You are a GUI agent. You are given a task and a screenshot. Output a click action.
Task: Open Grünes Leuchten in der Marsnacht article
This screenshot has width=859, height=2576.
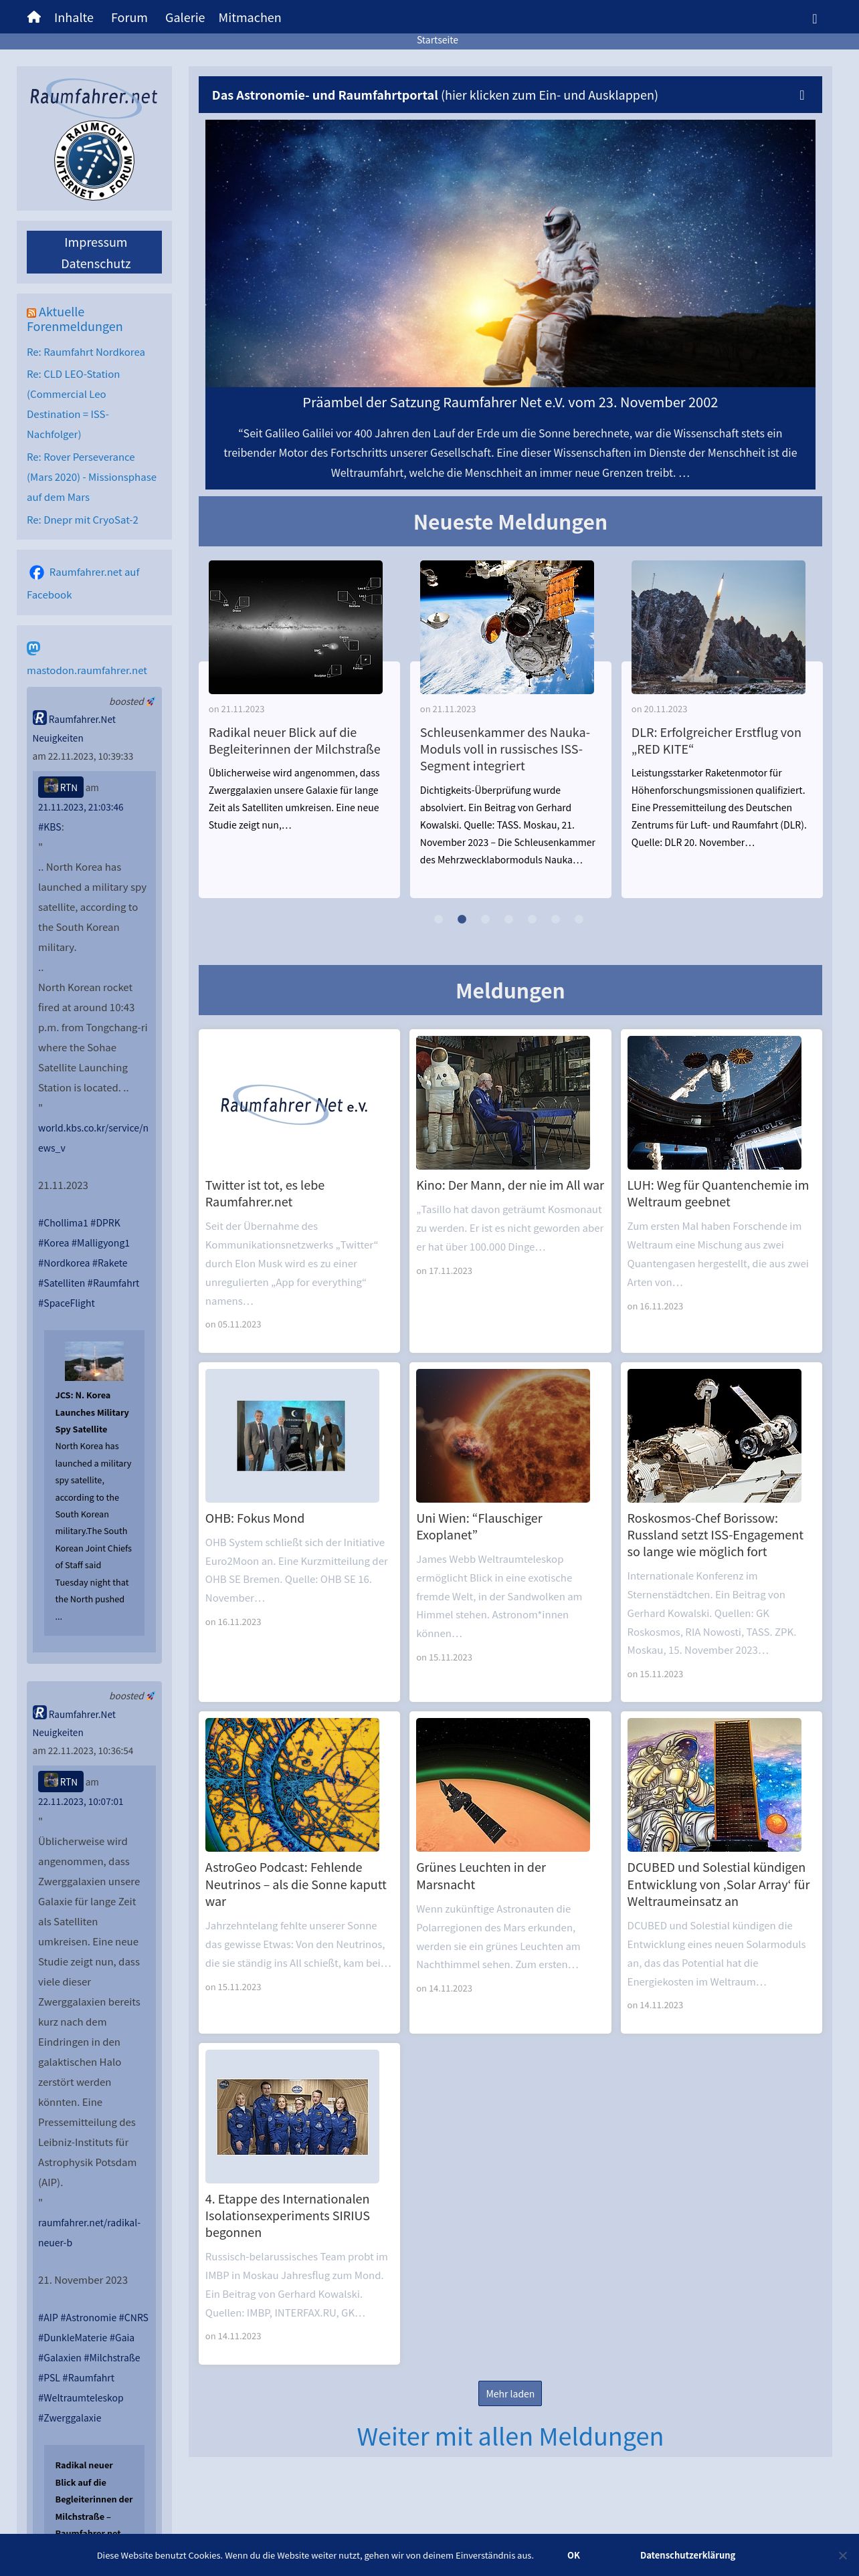pyautogui.click(x=481, y=1875)
